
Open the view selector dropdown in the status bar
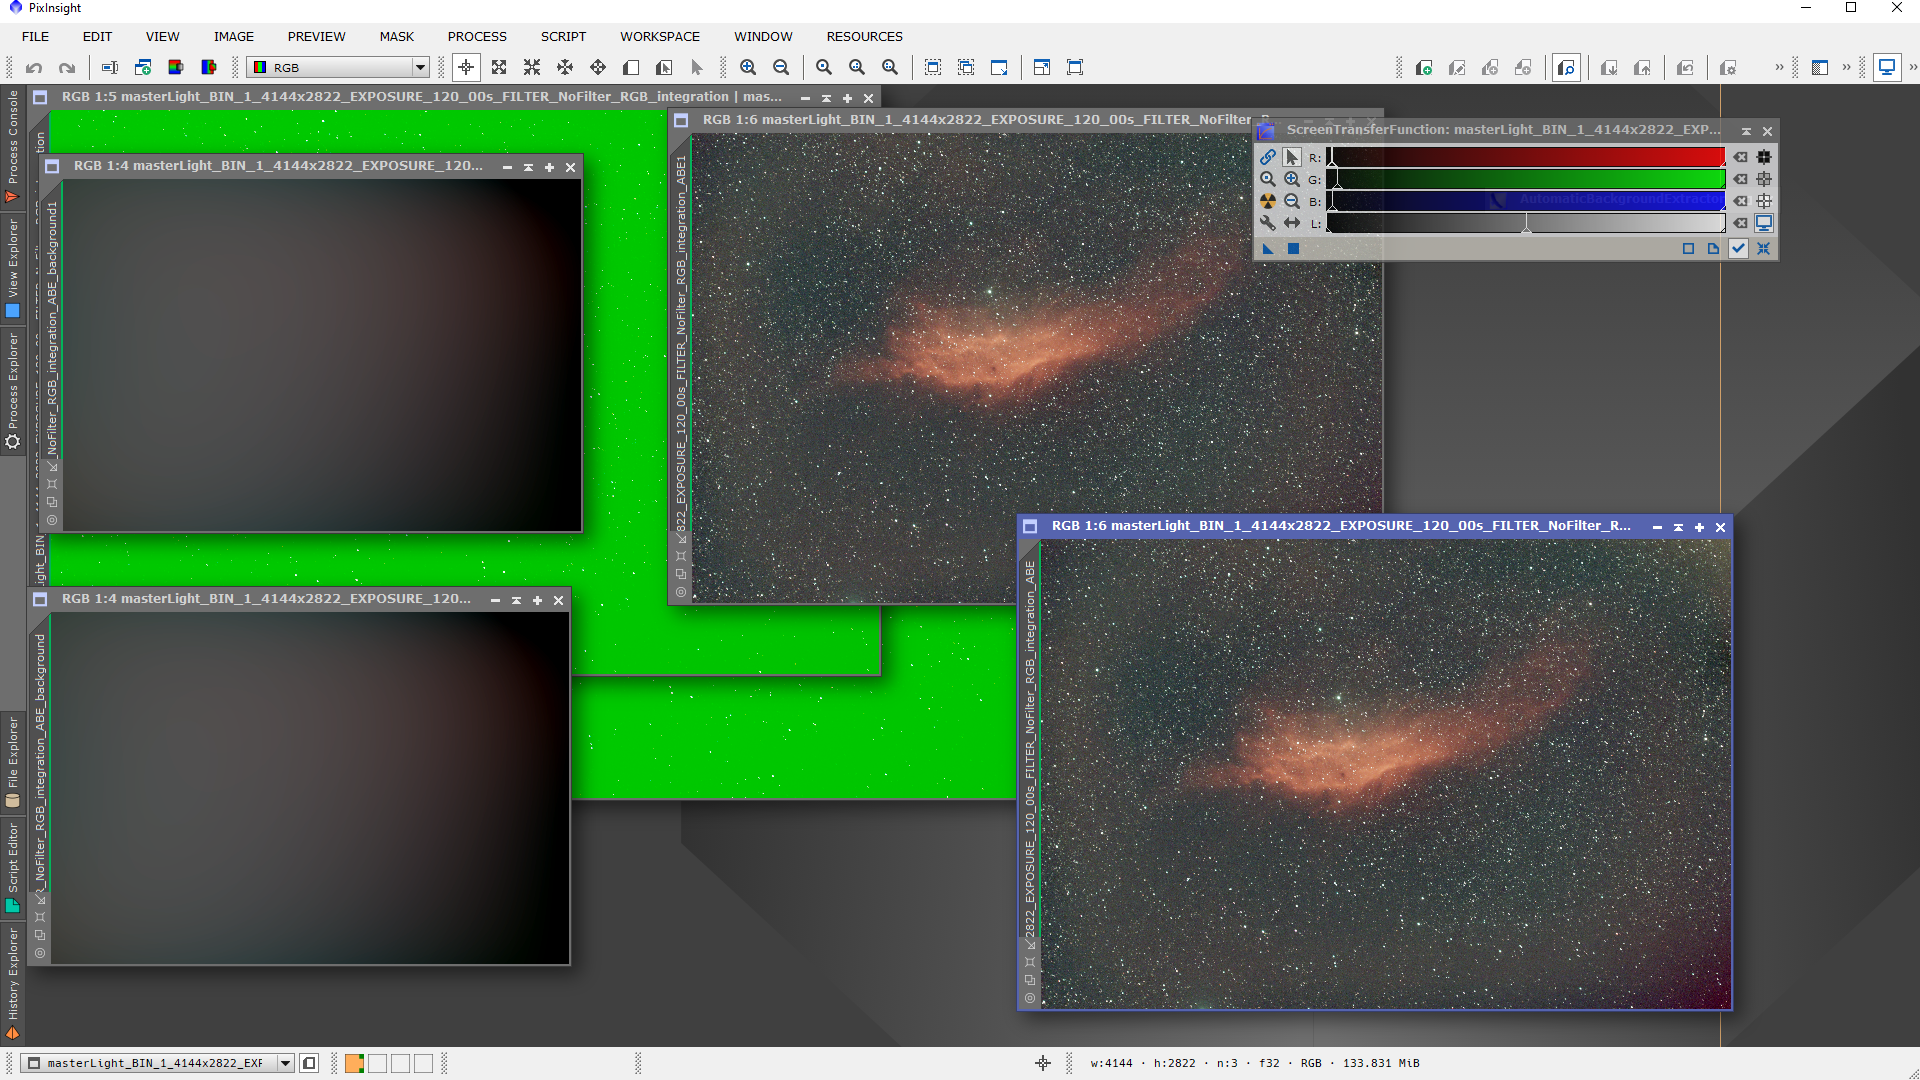(286, 1063)
